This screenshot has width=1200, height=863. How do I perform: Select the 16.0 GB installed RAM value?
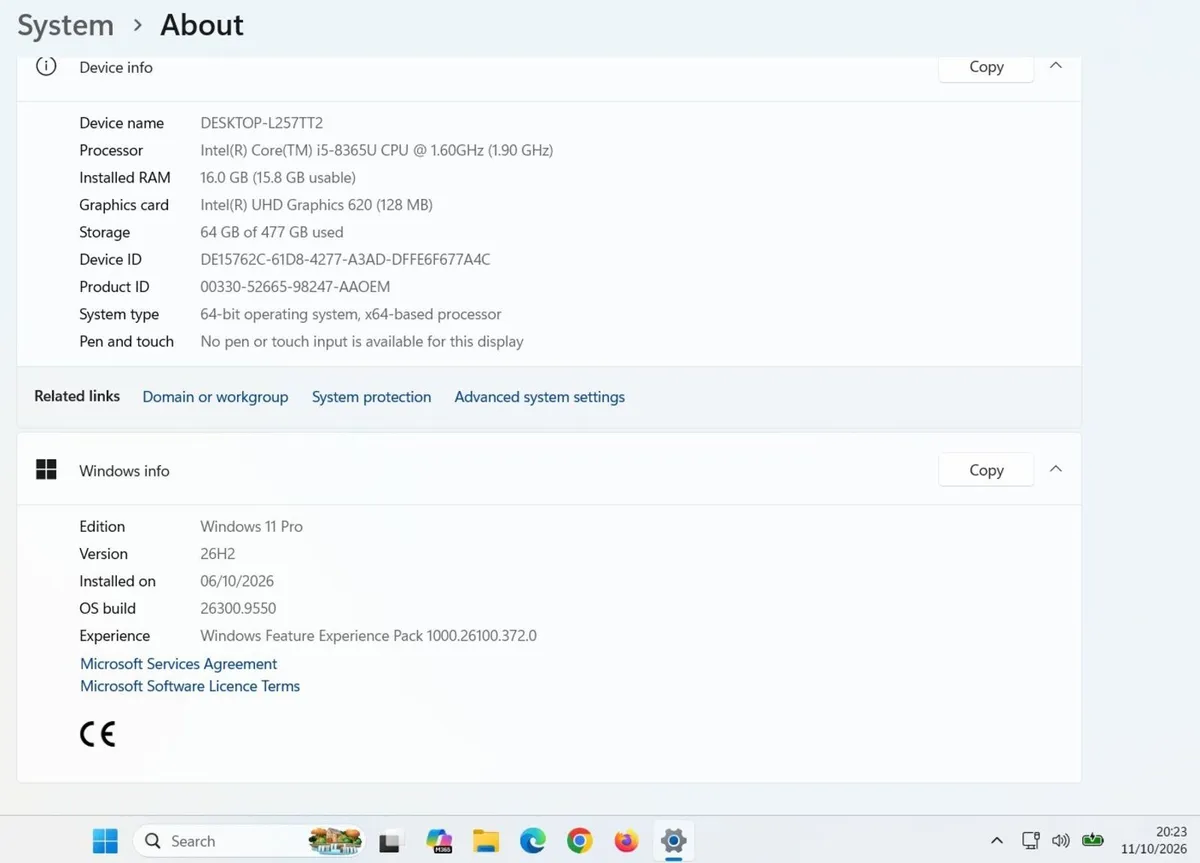tap(278, 177)
